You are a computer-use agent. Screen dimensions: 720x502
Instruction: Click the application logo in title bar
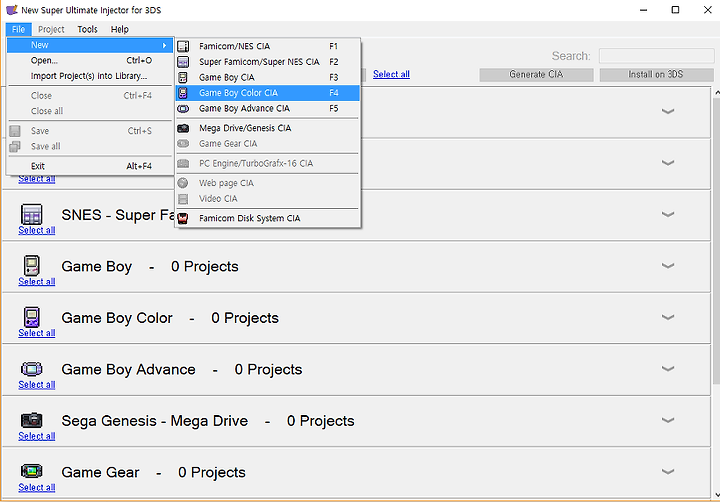tap(12, 10)
